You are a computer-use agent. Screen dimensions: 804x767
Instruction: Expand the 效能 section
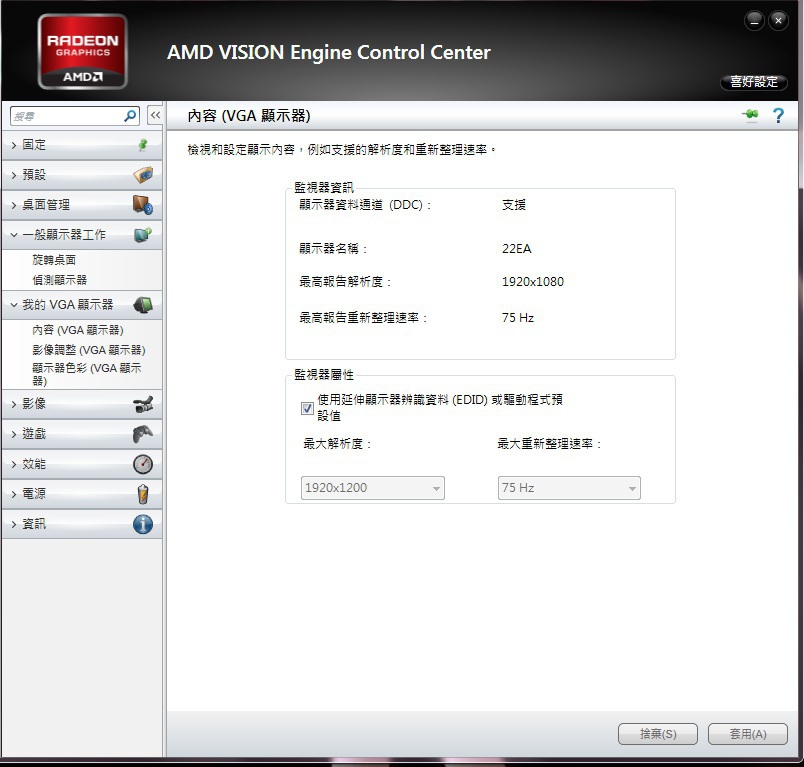click(82, 464)
